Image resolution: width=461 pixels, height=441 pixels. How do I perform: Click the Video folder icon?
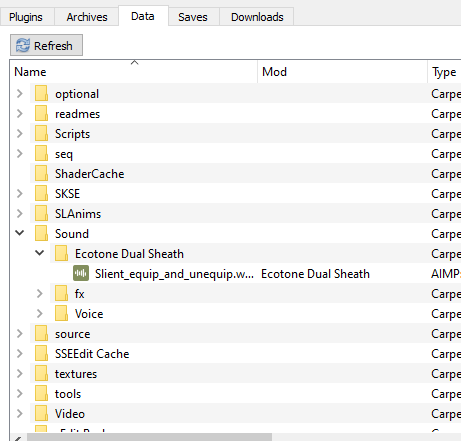click(x=41, y=413)
